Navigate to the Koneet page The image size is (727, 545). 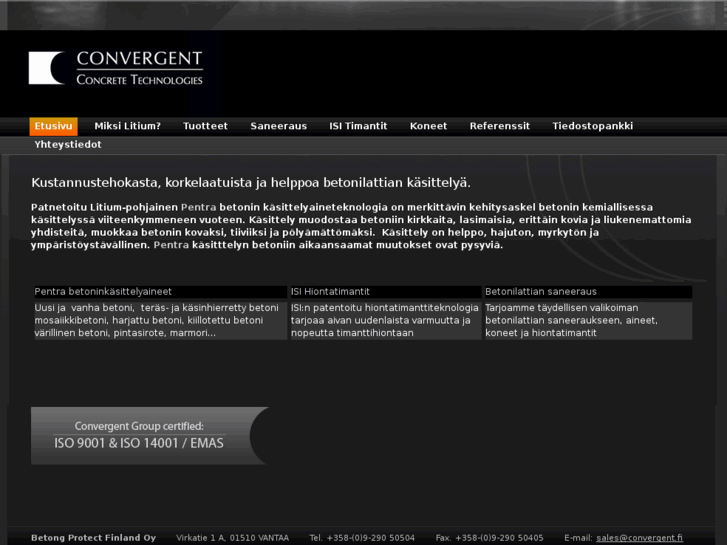pos(428,126)
